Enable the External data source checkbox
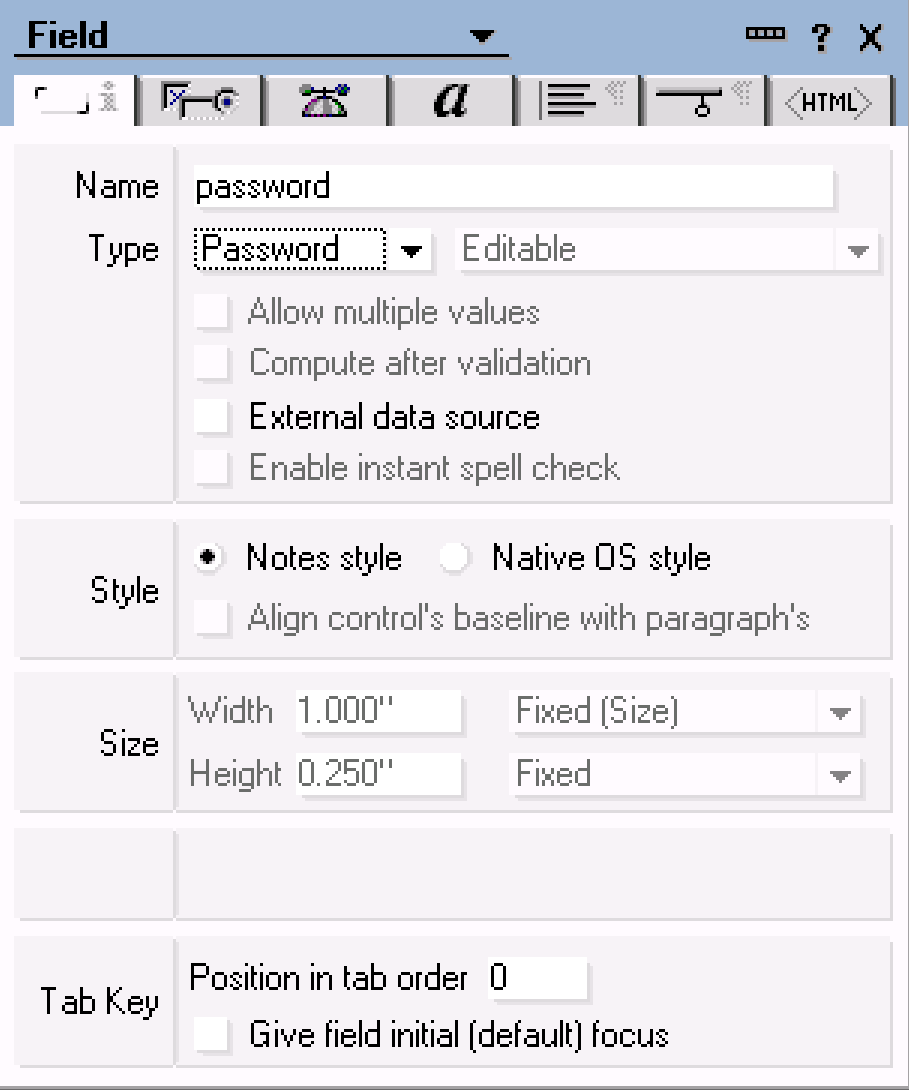Viewport: 909px width, 1090px height. coord(211,416)
